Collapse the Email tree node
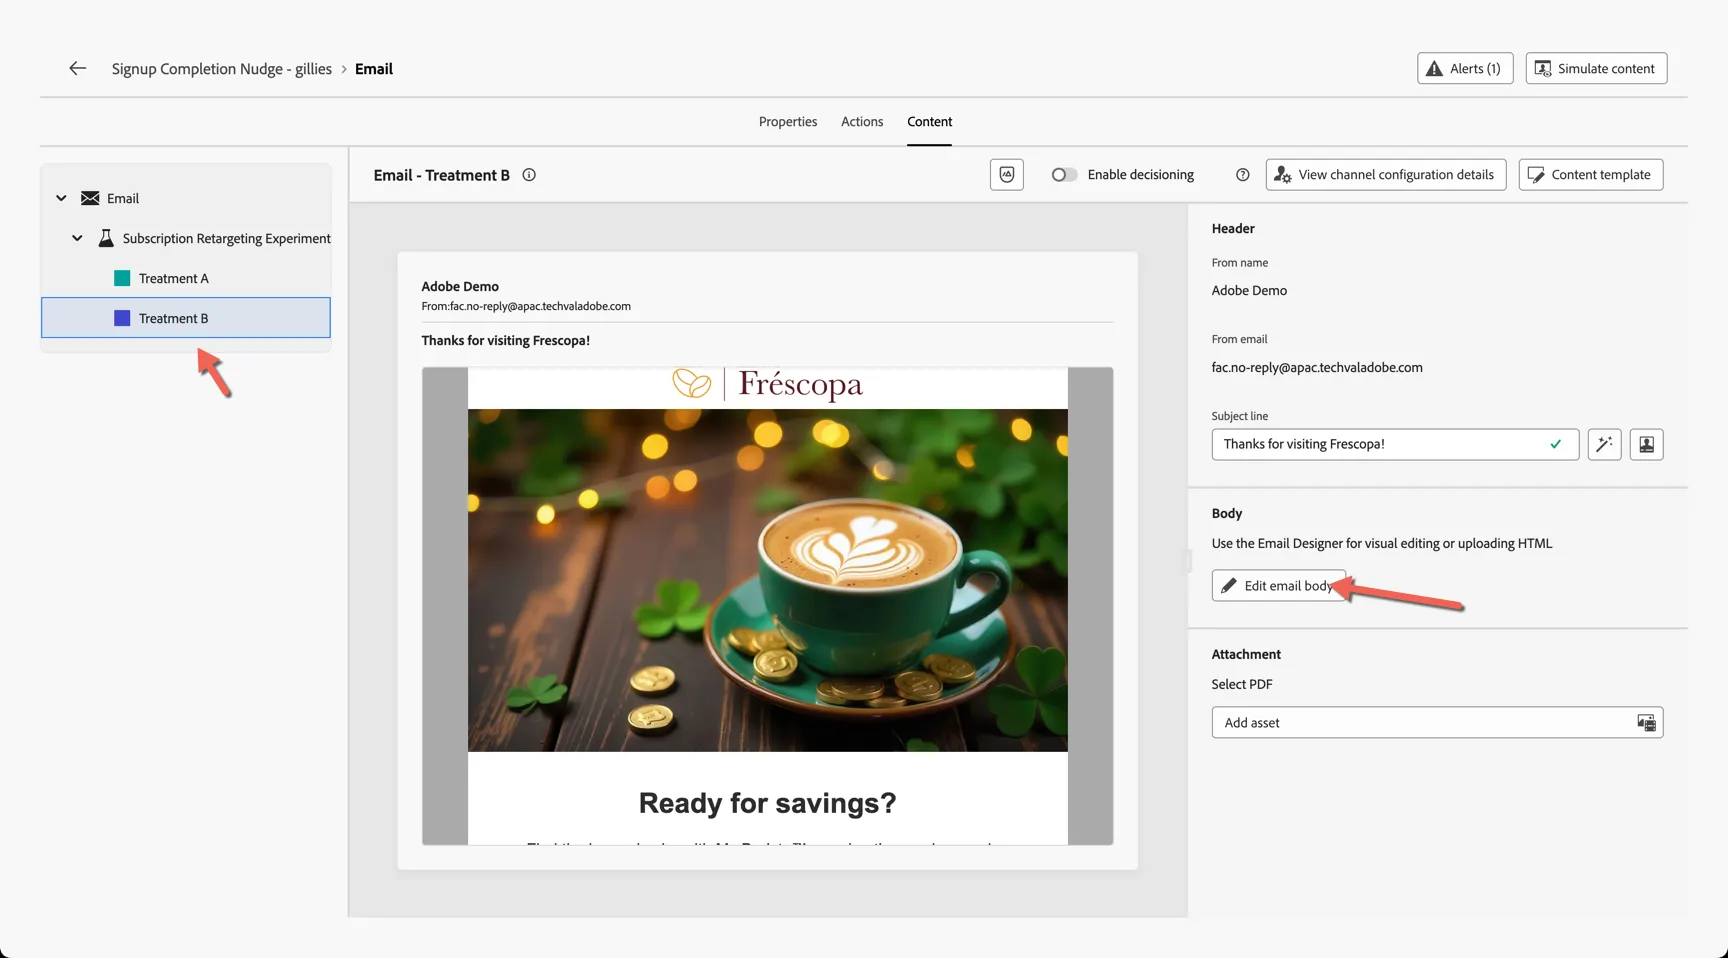 point(61,198)
